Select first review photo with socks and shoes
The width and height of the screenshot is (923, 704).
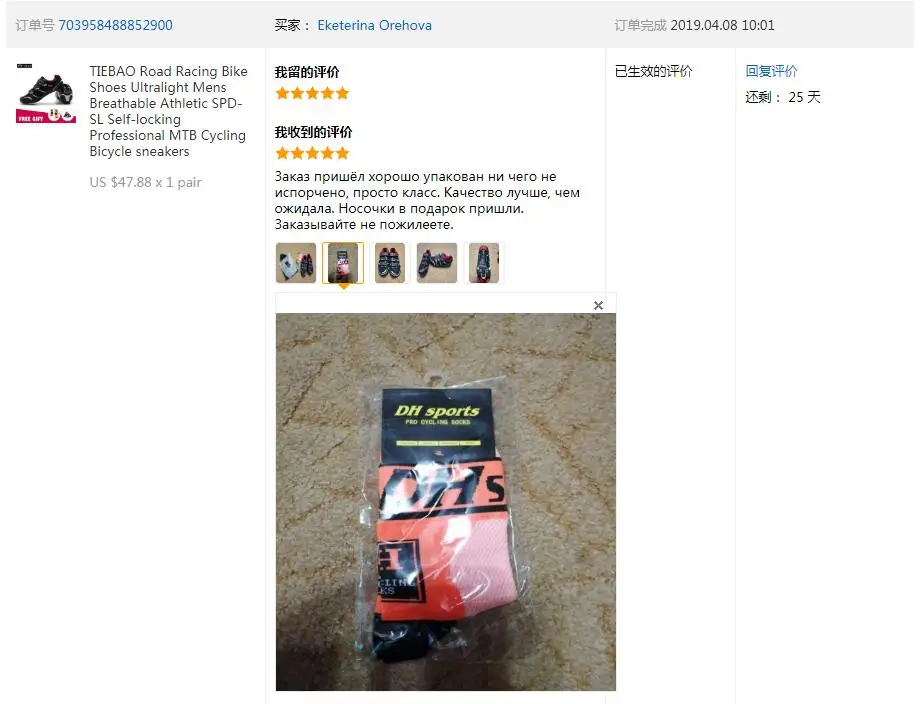click(x=296, y=263)
